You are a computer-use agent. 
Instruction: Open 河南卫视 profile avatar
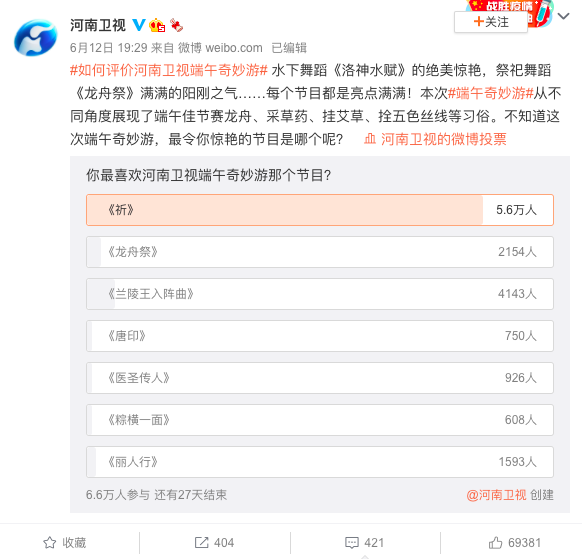point(36,38)
